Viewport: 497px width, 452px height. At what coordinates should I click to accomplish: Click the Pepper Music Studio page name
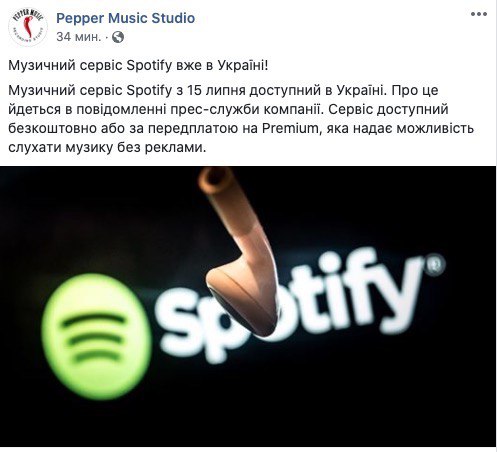(126, 18)
